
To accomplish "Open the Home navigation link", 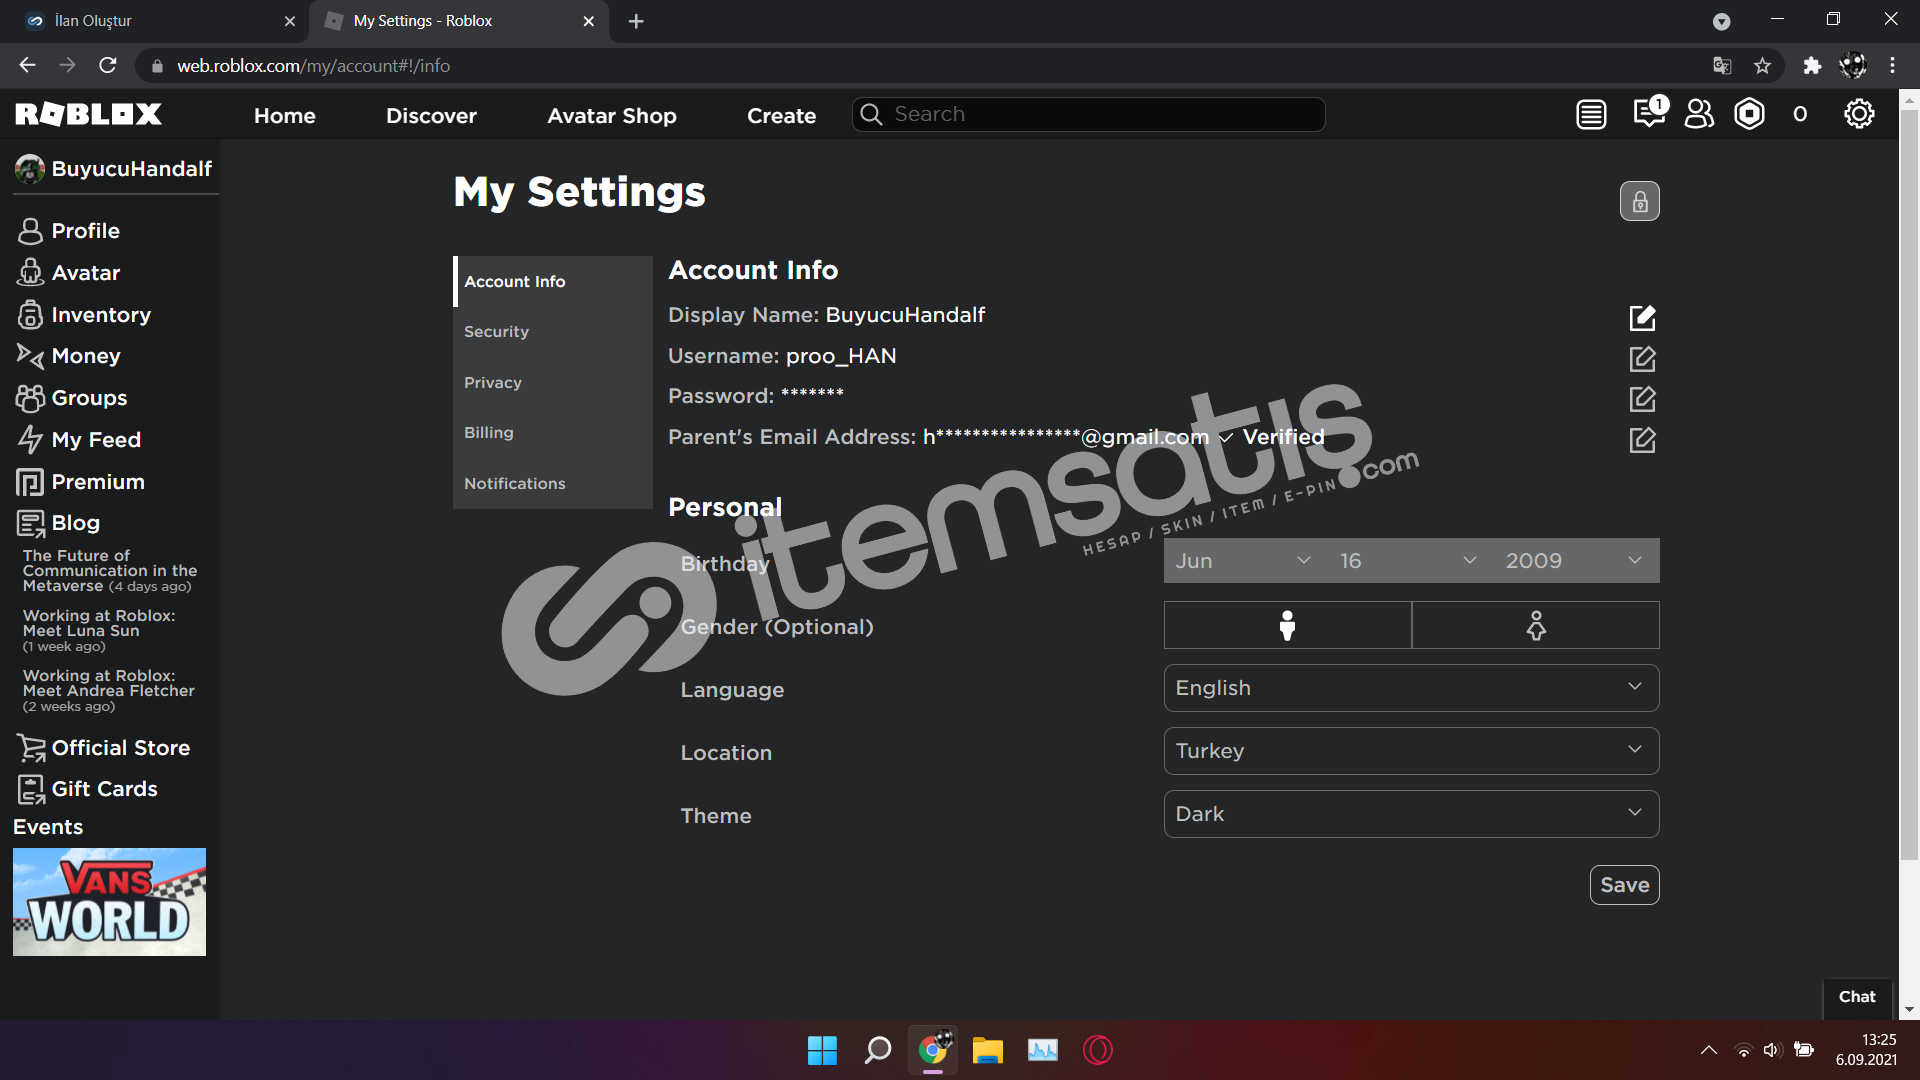I will click(x=284, y=115).
